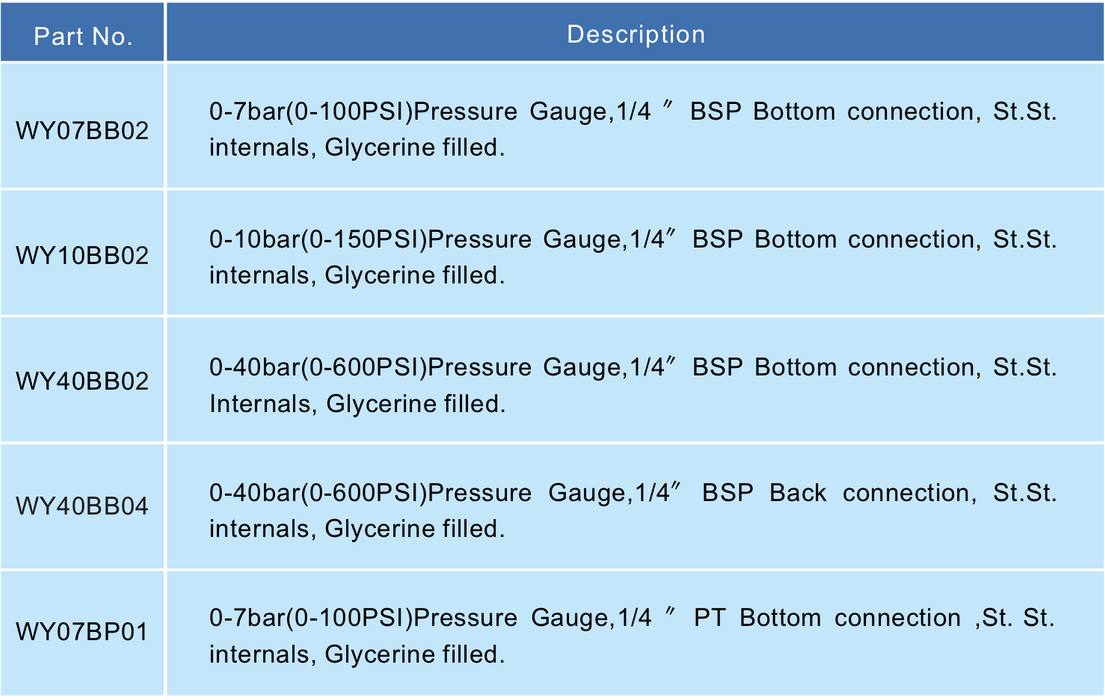
Task: Click the 0-7bar(0-100PSI) text in WY07BB02 row
Action: (311, 112)
